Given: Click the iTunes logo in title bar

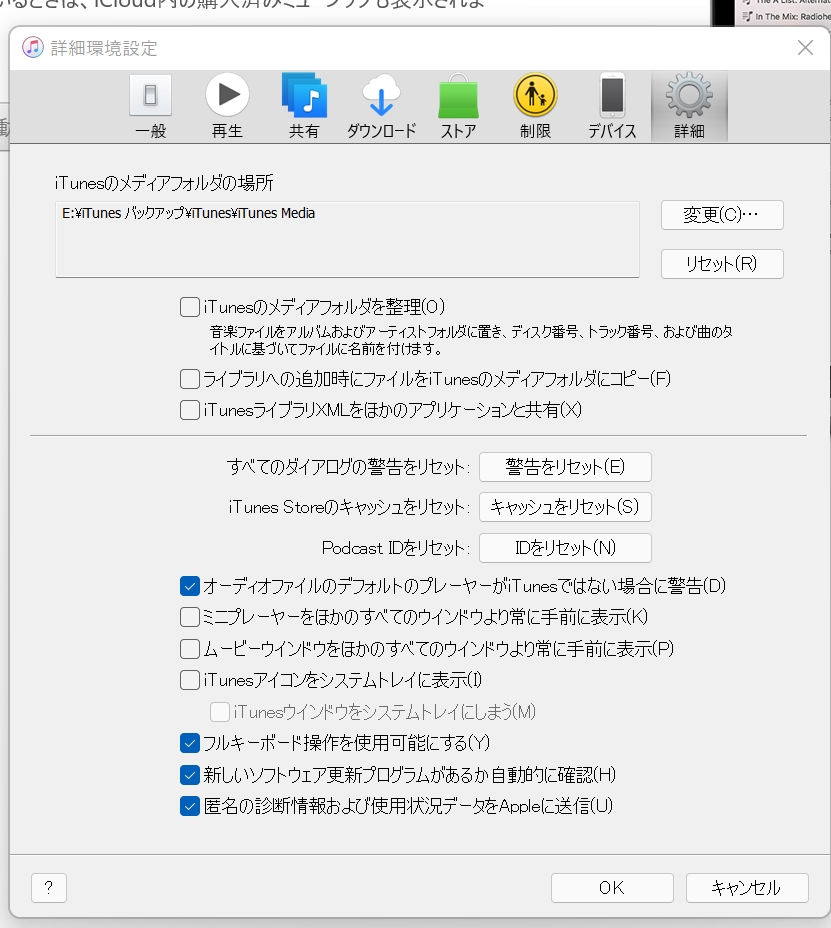Looking at the screenshot, I should tap(33, 47).
